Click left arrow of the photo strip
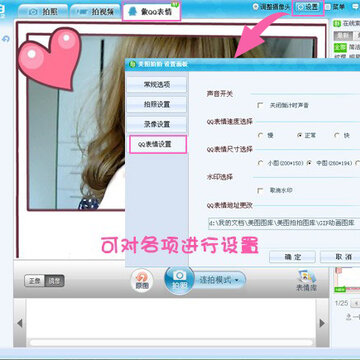360x360 pixels. [x=20, y=323]
